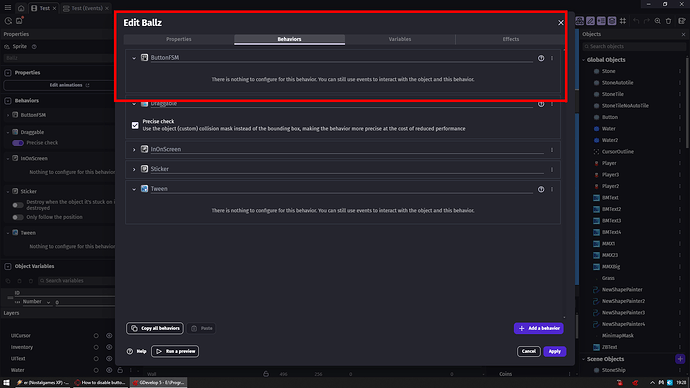
Task: Open zoom options magnifier icon
Action: click(x=657, y=21)
